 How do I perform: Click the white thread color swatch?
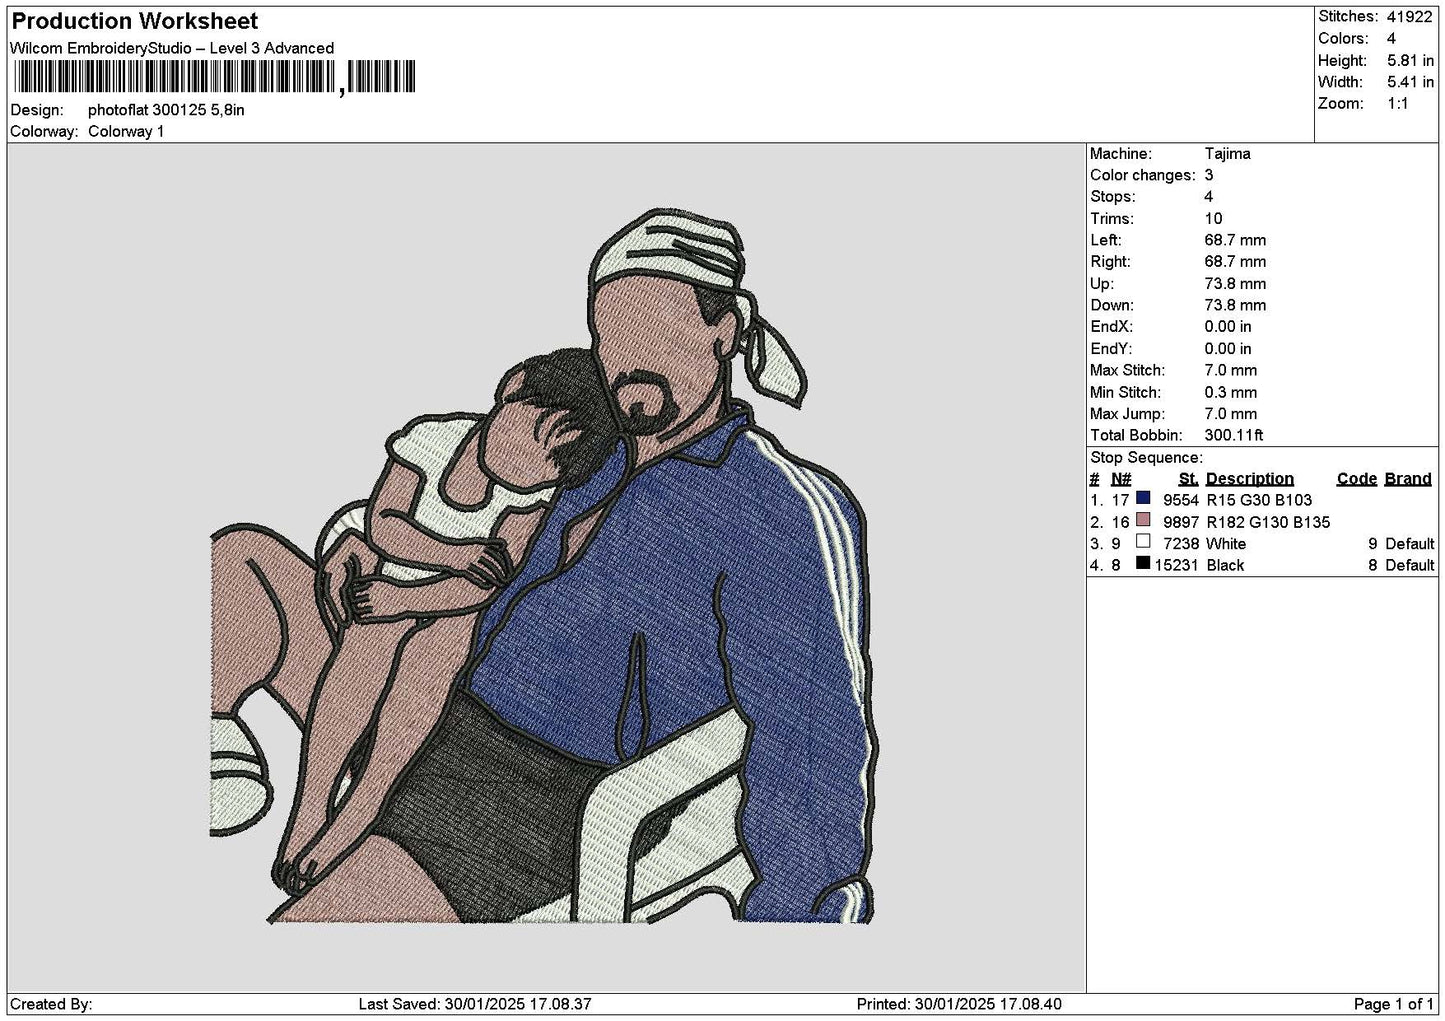pyautogui.click(x=1143, y=542)
